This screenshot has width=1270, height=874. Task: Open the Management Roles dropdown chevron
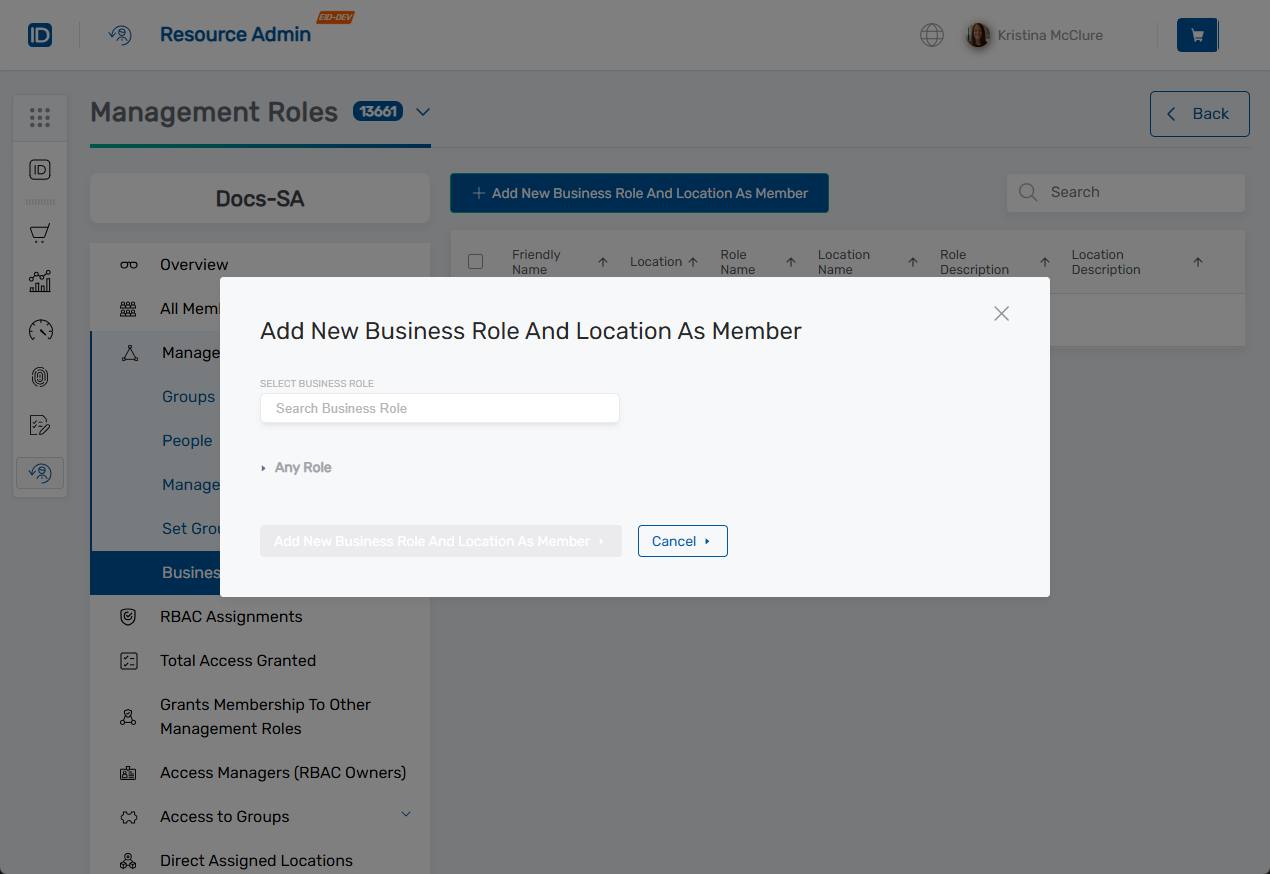[x=422, y=113]
